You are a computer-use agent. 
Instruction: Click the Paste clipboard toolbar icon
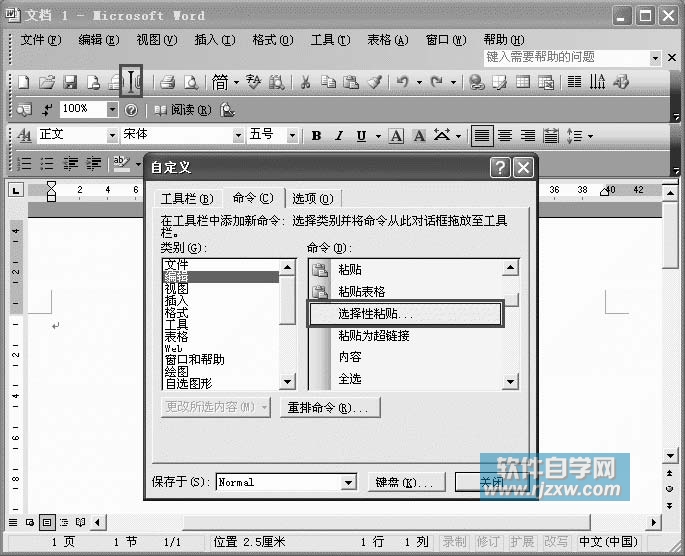point(351,82)
